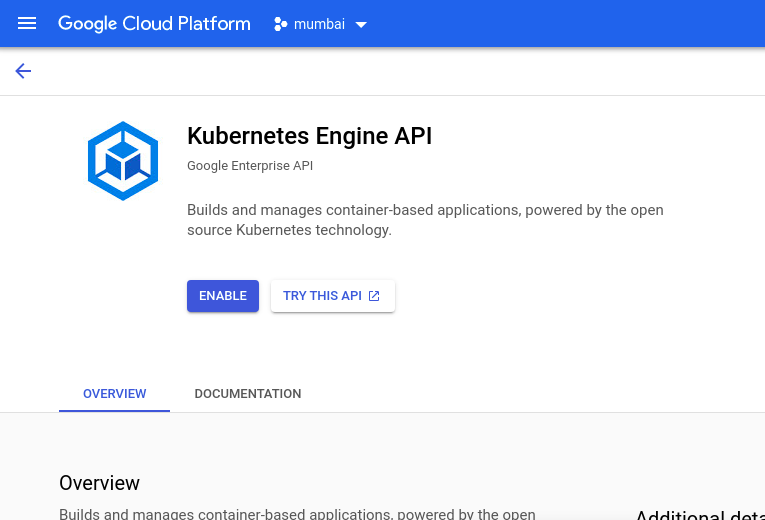This screenshot has width=765, height=520.
Task: Go back using the left arrow
Action: 23,71
